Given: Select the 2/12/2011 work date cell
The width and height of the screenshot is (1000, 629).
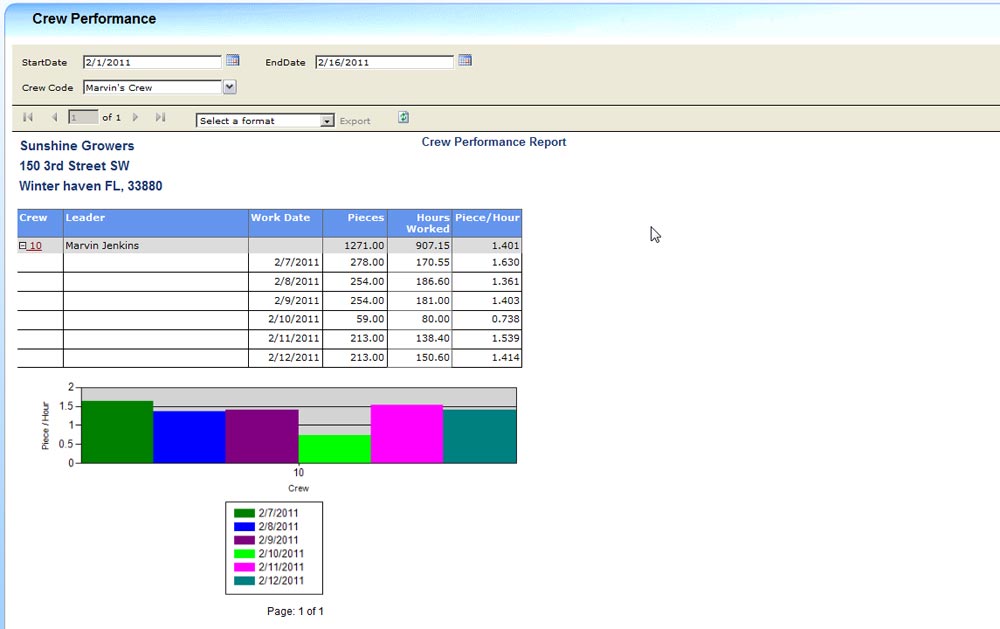Looking at the screenshot, I should tap(286, 357).
